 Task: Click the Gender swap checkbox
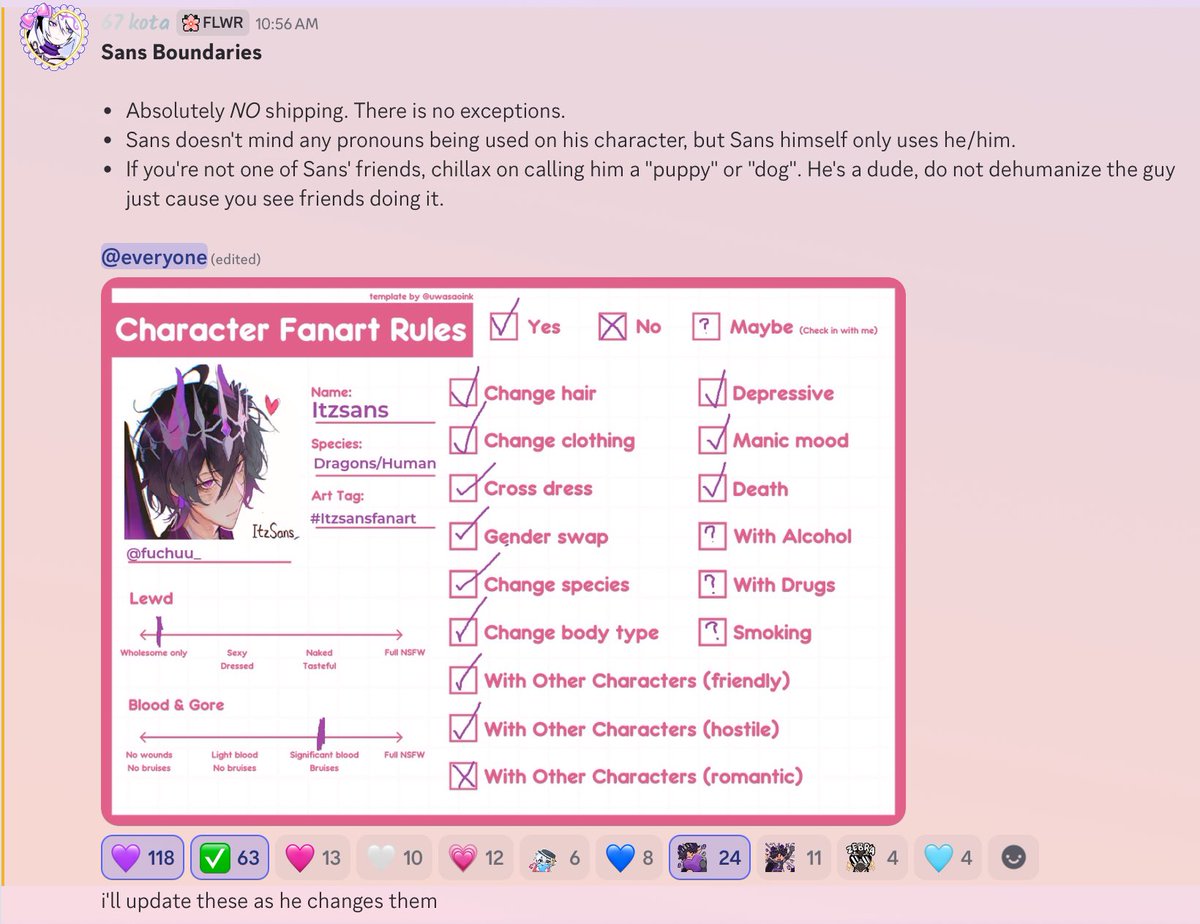(463, 536)
